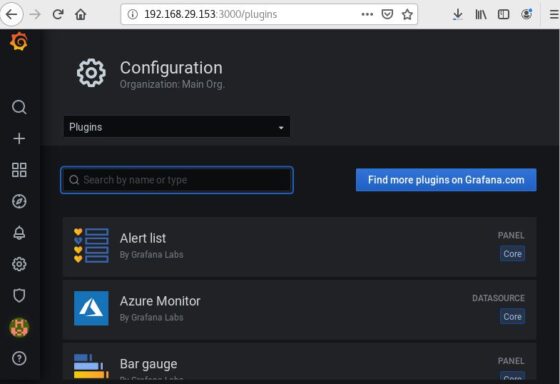
Task: Save page to Pocket icon
Action: [x=387, y=14]
